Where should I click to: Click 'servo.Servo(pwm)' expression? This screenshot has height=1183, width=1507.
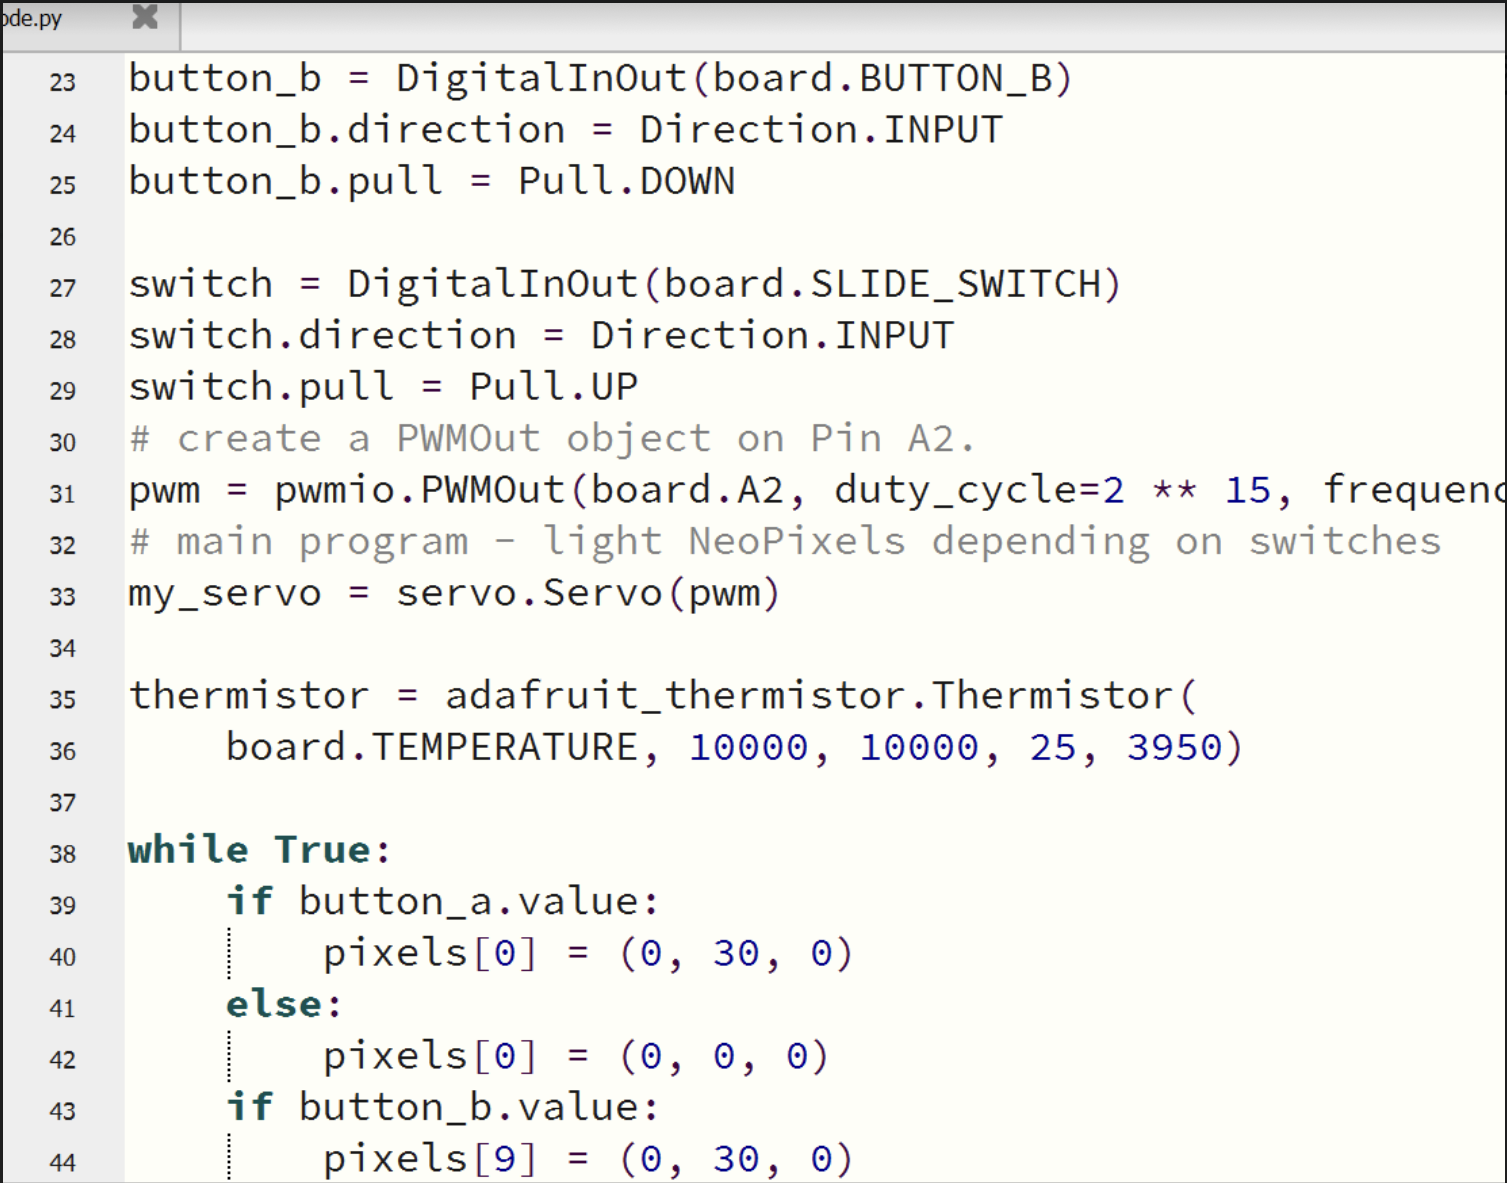tap(588, 593)
